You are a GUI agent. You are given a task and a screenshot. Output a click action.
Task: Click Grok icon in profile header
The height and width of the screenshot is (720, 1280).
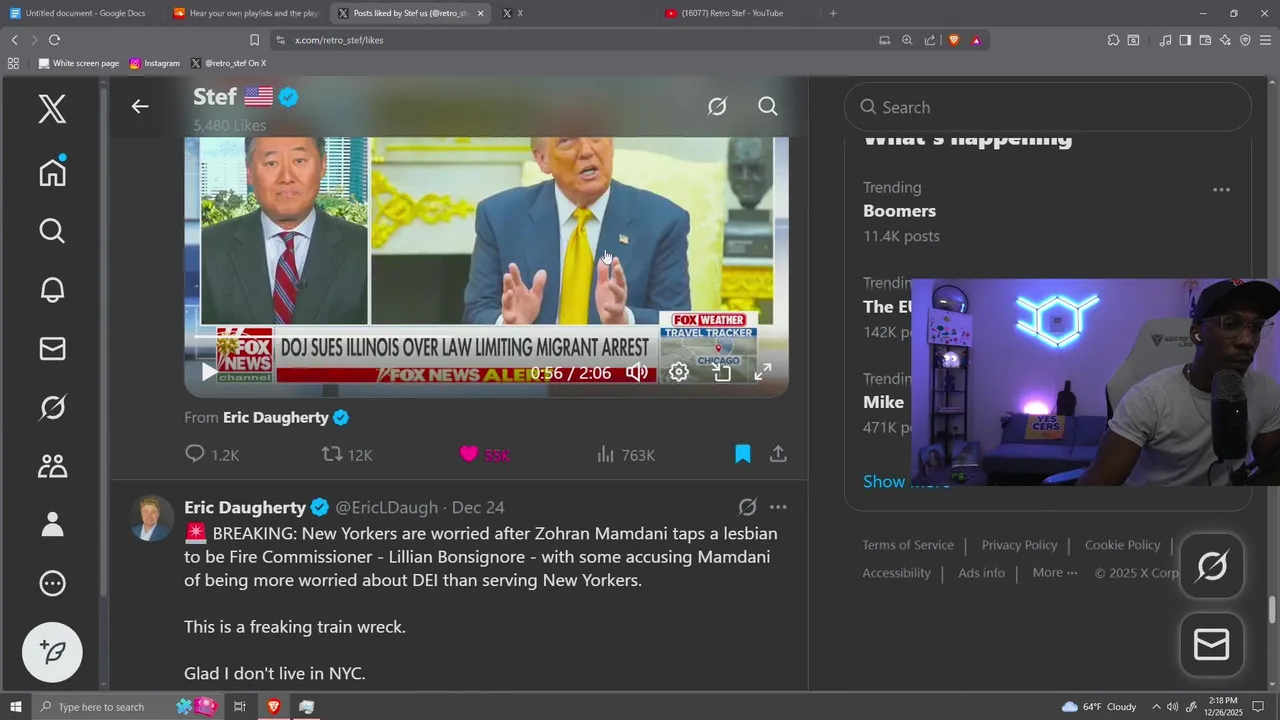coord(717,106)
